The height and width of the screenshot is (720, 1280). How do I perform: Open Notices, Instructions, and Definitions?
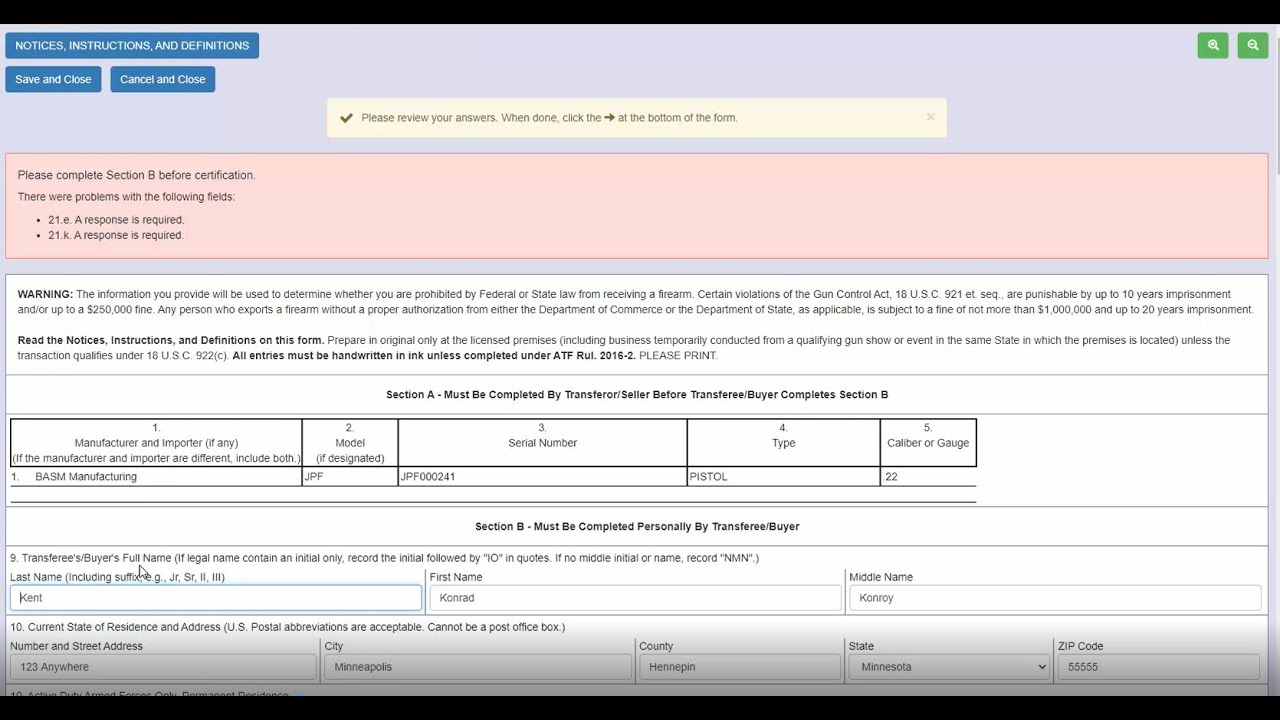click(132, 45)
